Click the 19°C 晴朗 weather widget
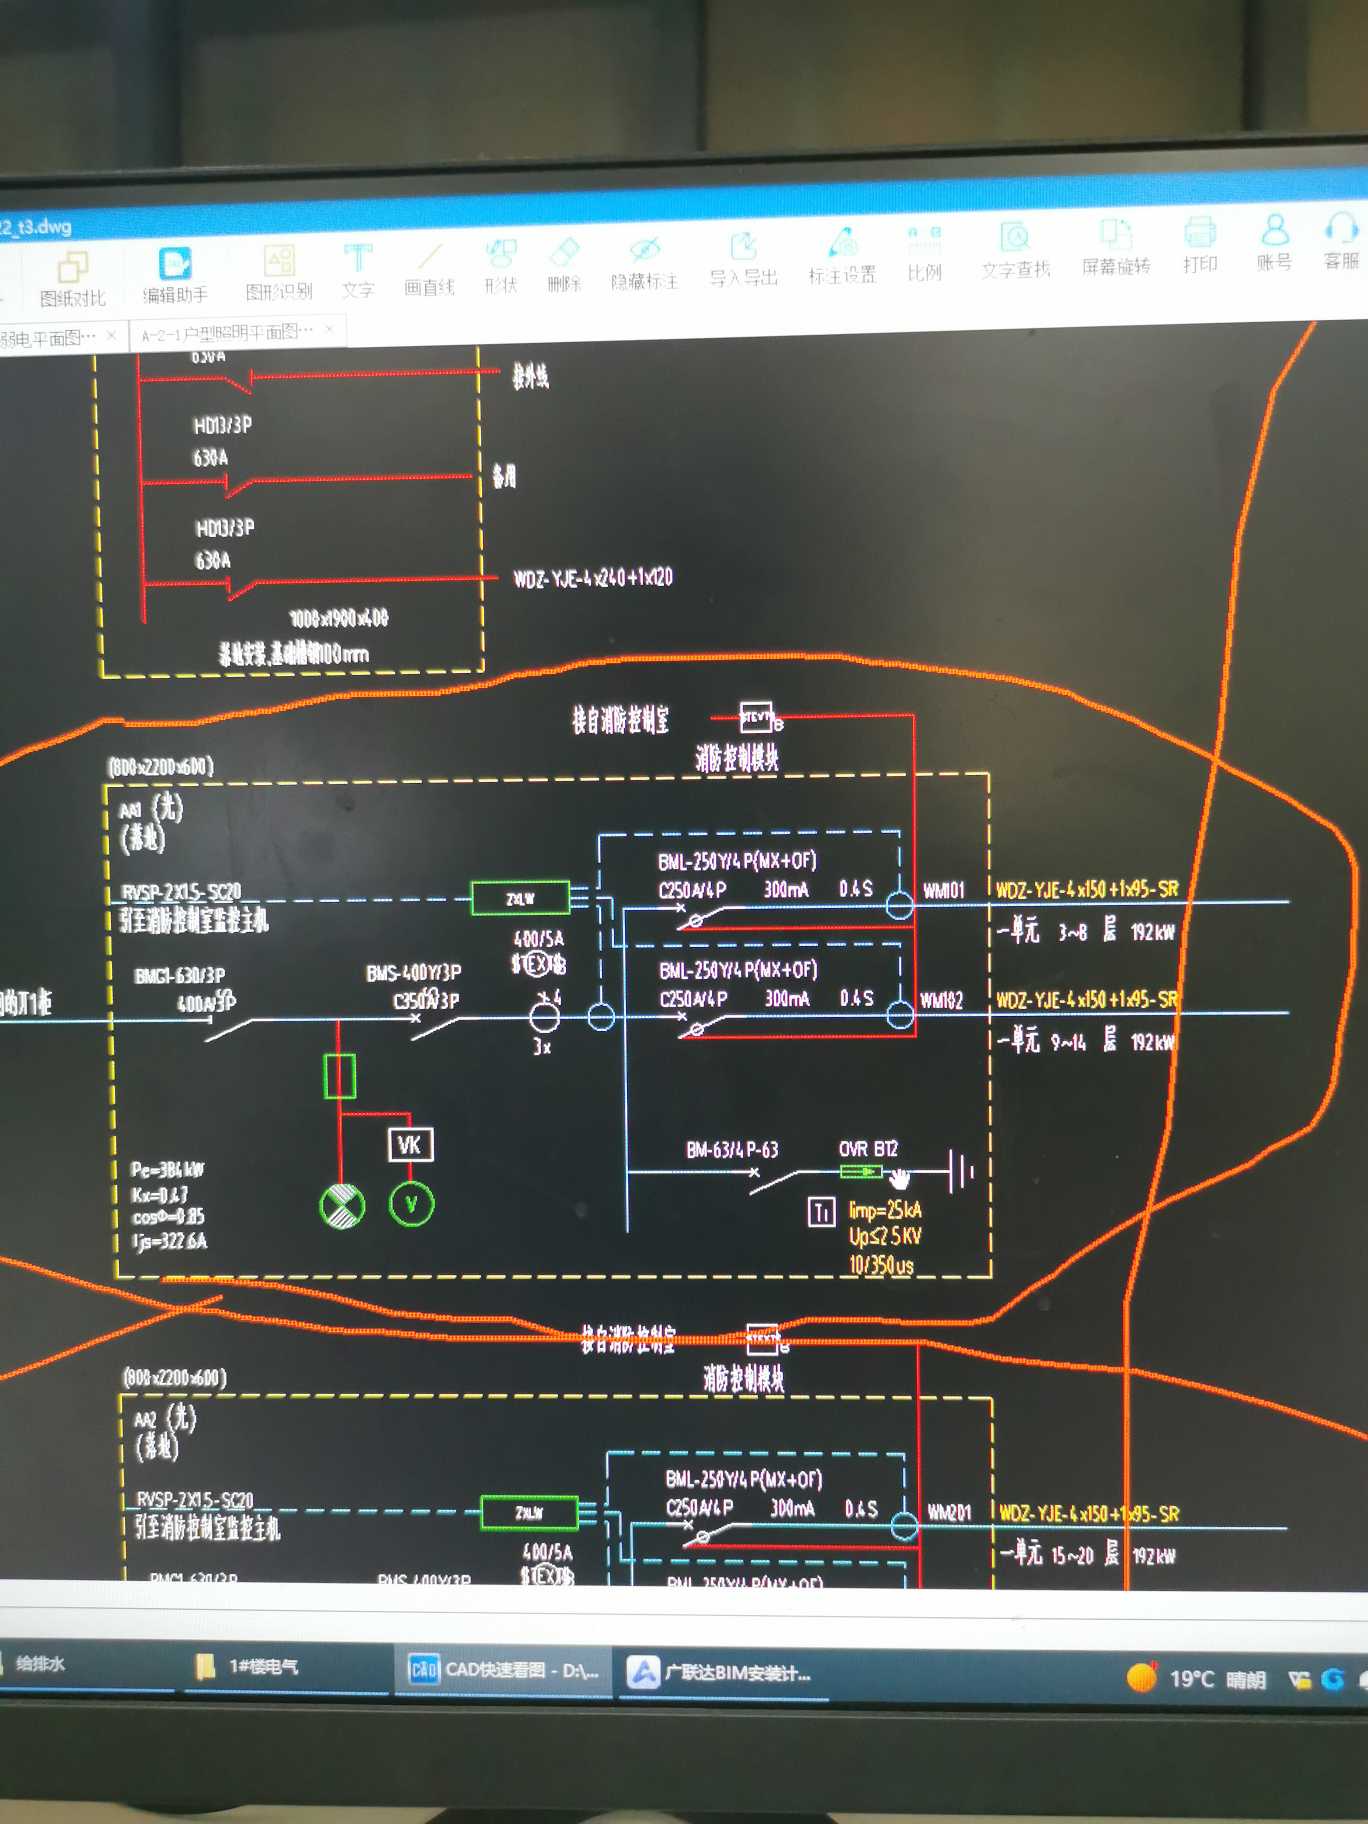 click(x=1196, y=1678)
